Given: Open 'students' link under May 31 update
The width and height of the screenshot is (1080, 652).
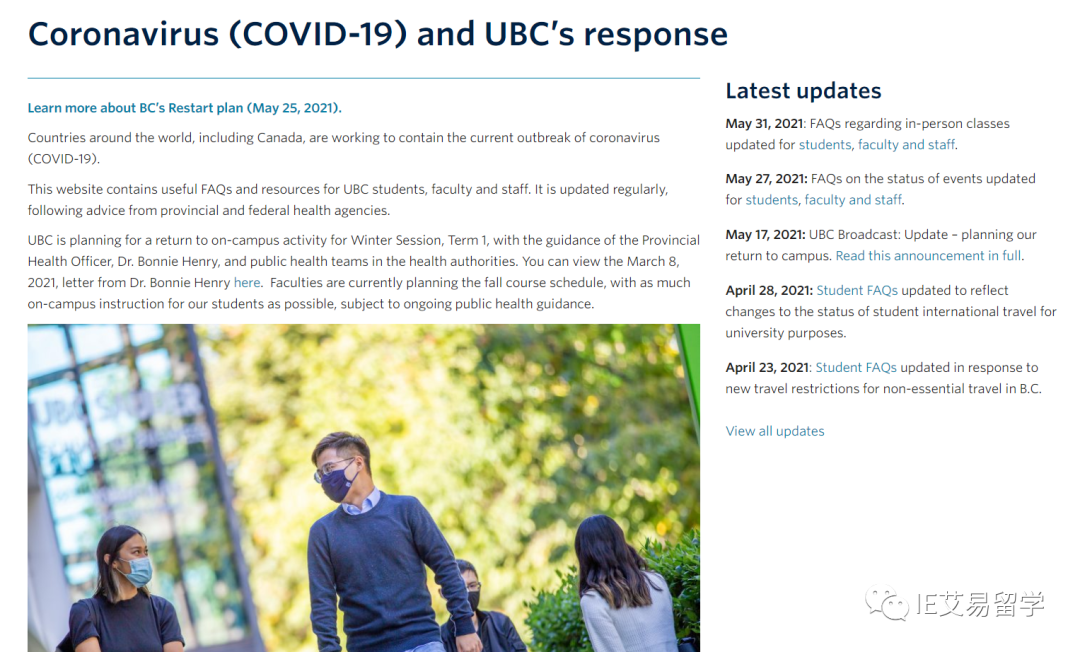Looking at the screenshot, I should tap(824, 145).
